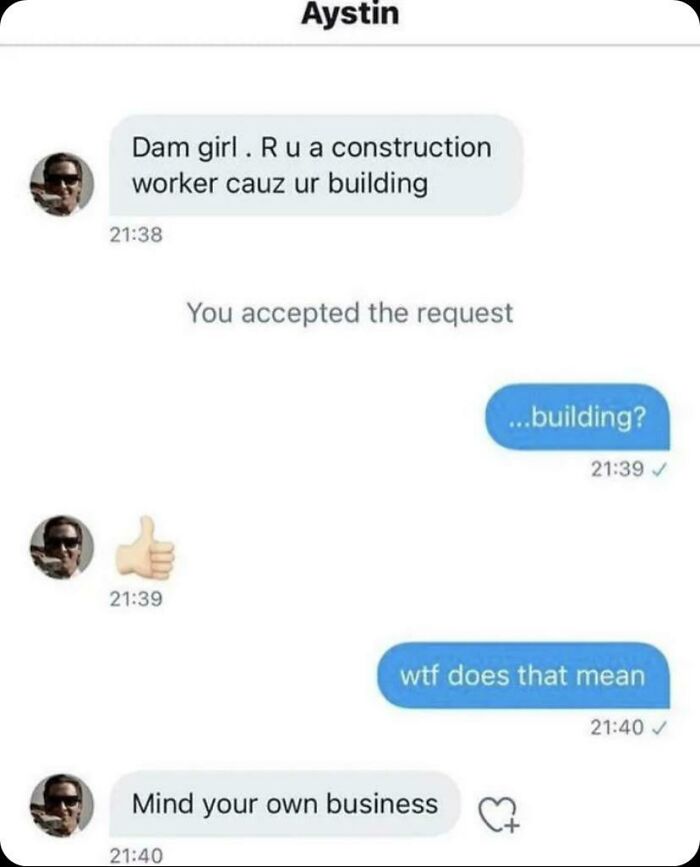
Task: Tap 21:40 timestamp under last received message
Action: pos(136,856)
